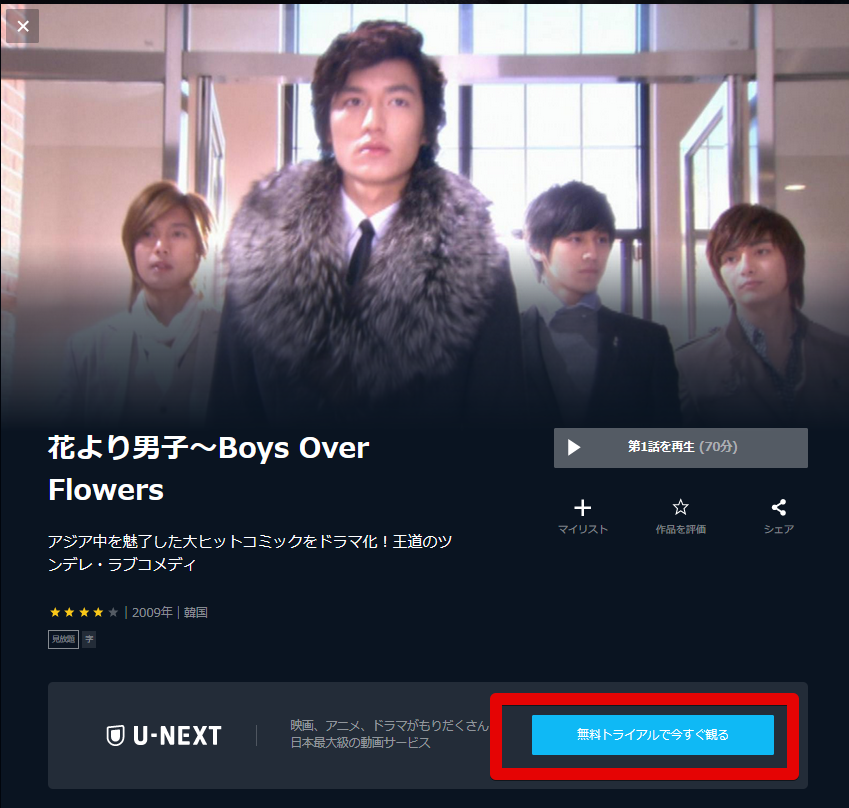Click the title 花より男子～Boys Over Flowers
This screenshot has height=808, width=849.
[x=209, y=469]
